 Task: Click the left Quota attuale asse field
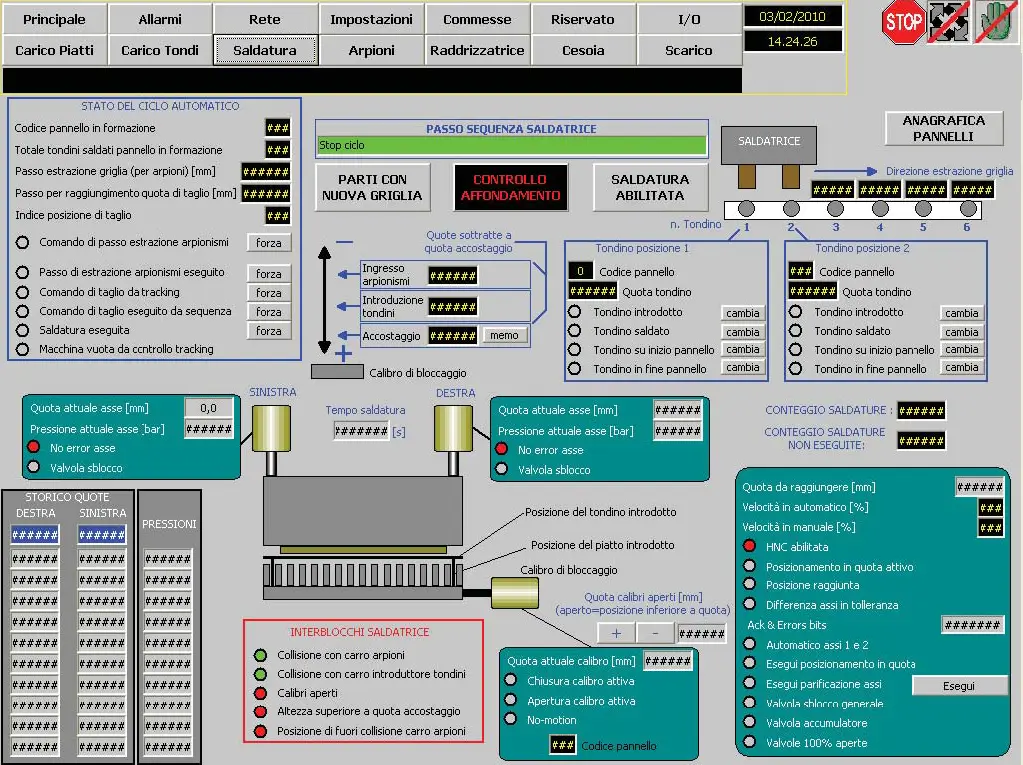(x=209, y=408)
